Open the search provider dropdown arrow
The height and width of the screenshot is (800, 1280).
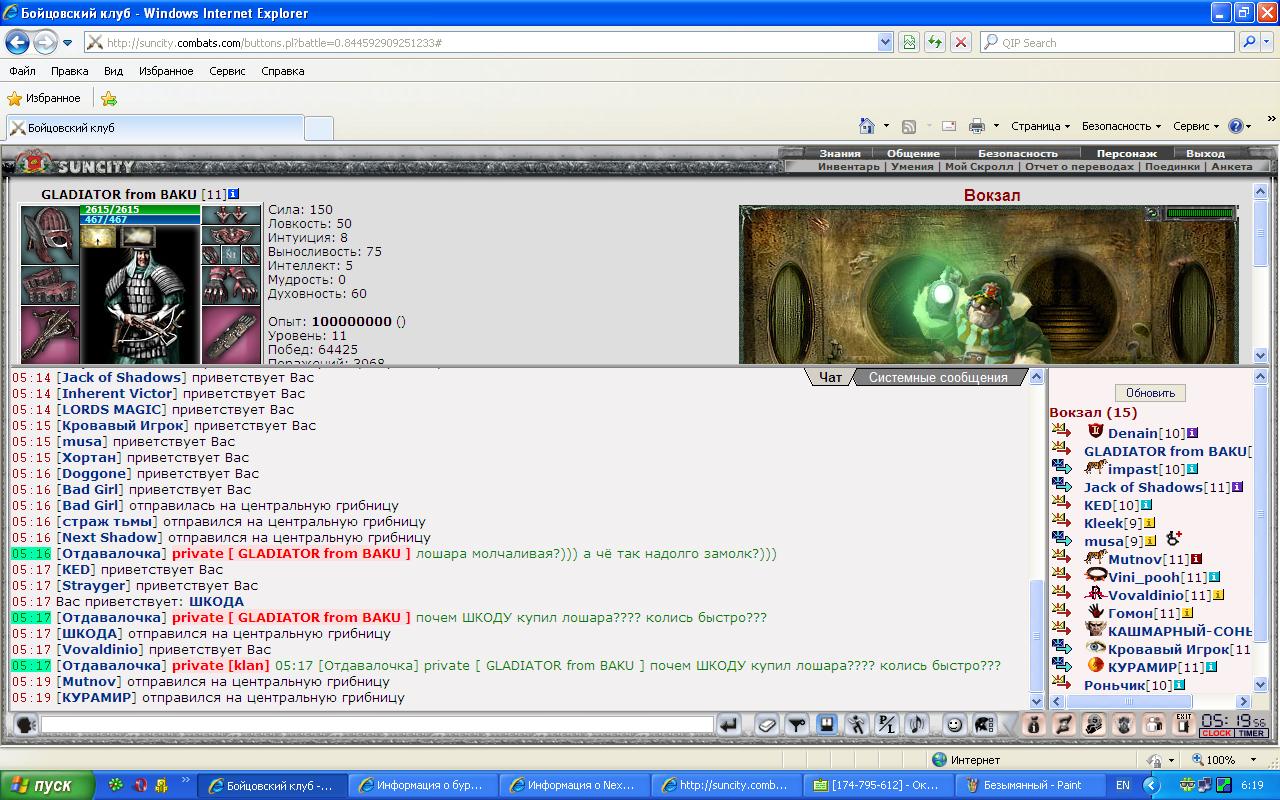click(x=1268, y=42)
